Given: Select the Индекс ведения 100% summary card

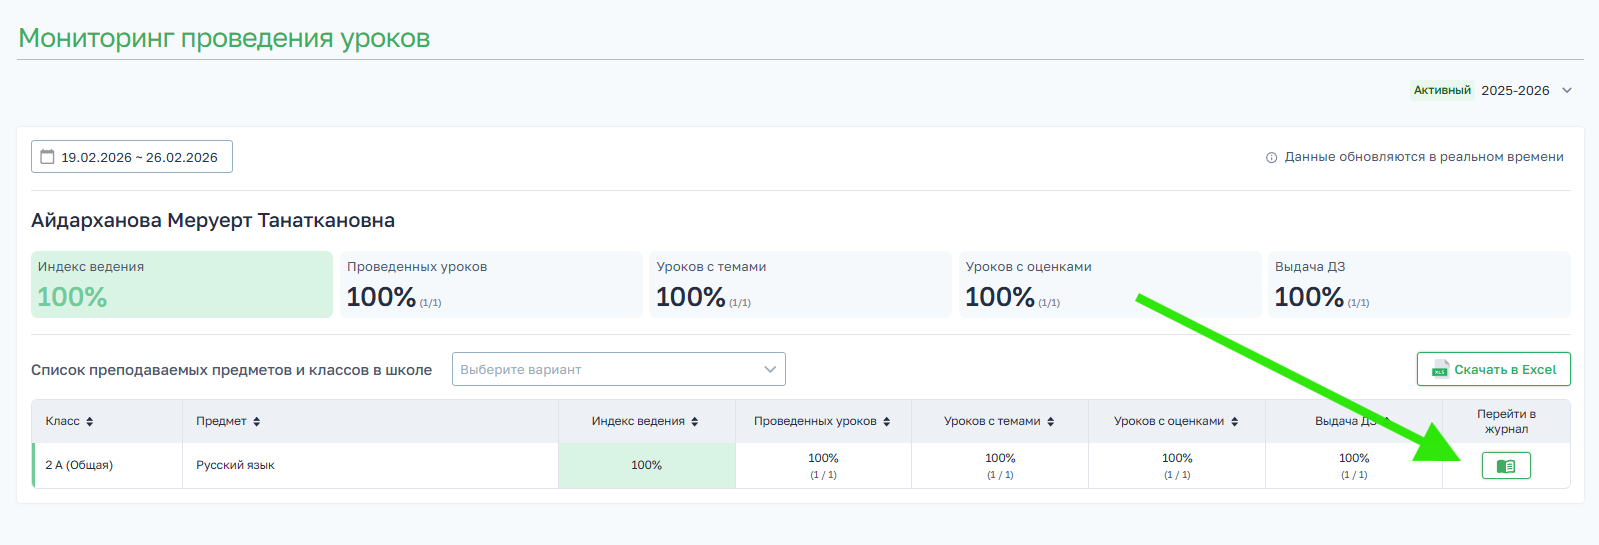Looking at the screenshot, I should tap(181, 285).
